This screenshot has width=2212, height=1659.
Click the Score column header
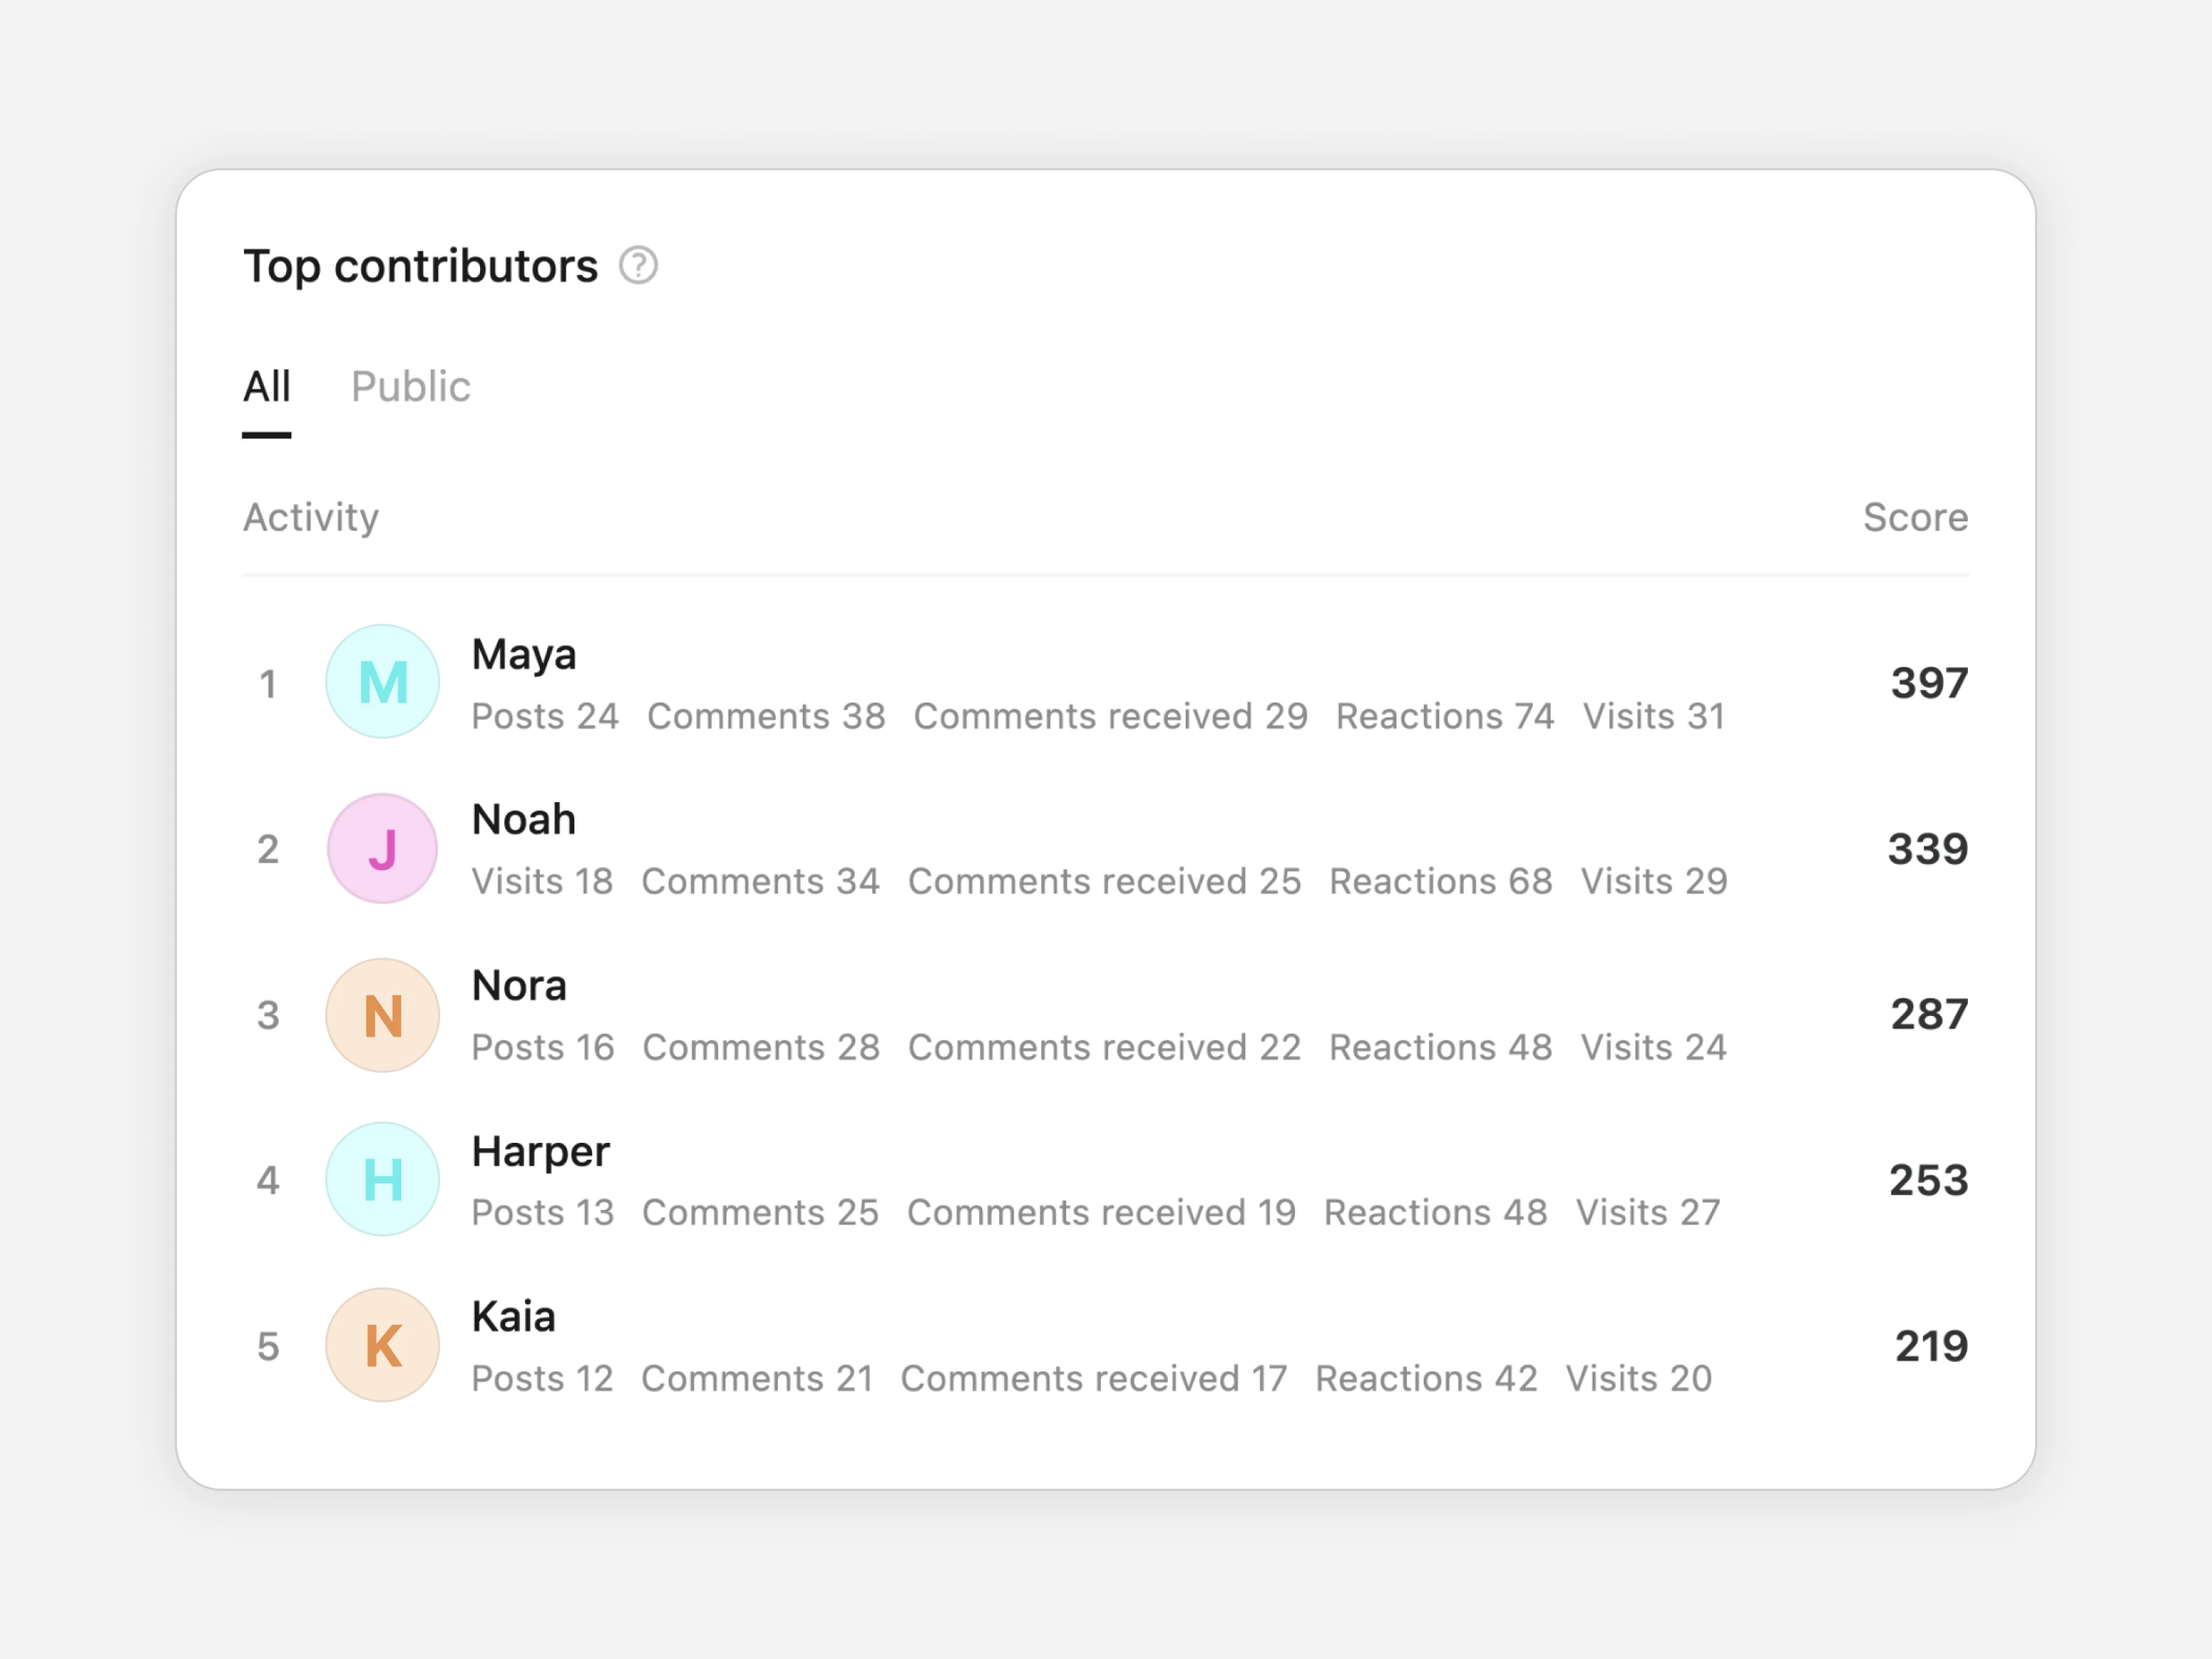[1915, 517]
